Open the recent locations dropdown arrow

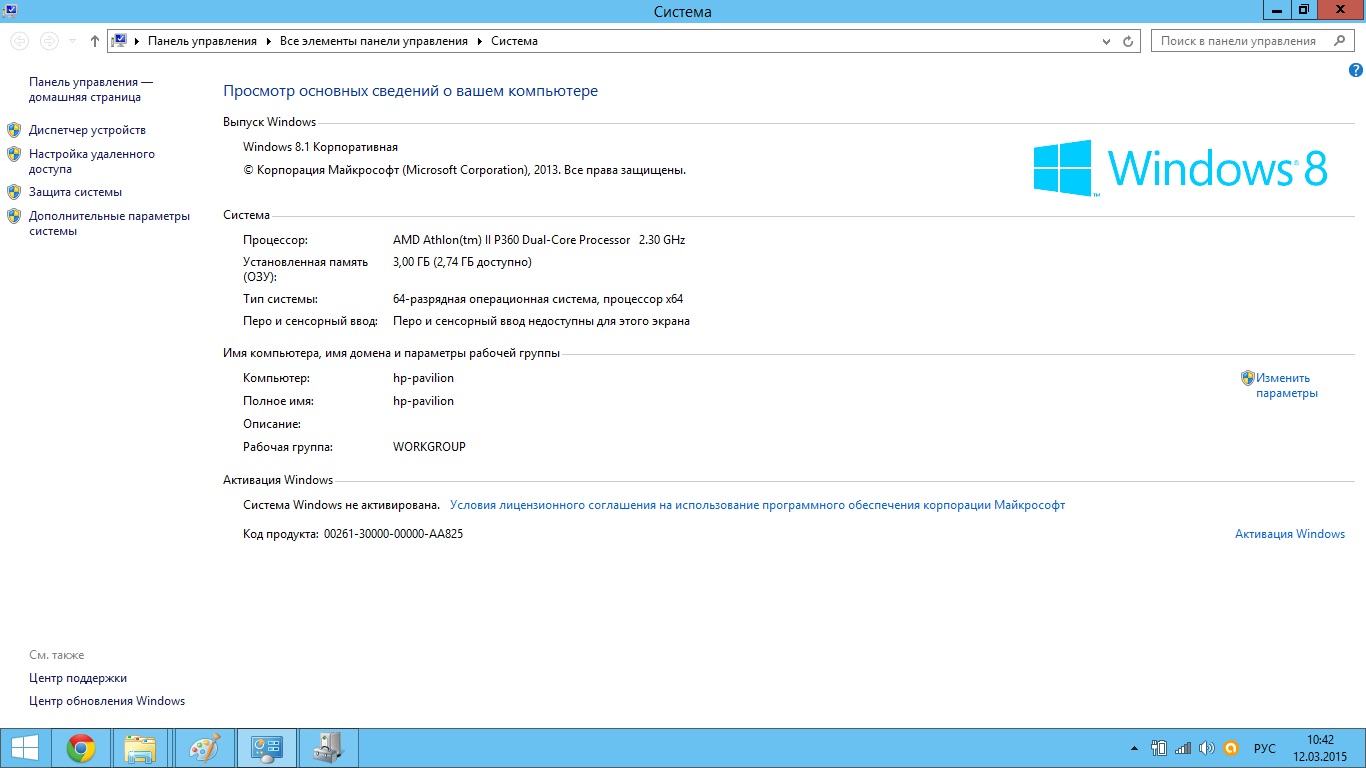(72, 42)
